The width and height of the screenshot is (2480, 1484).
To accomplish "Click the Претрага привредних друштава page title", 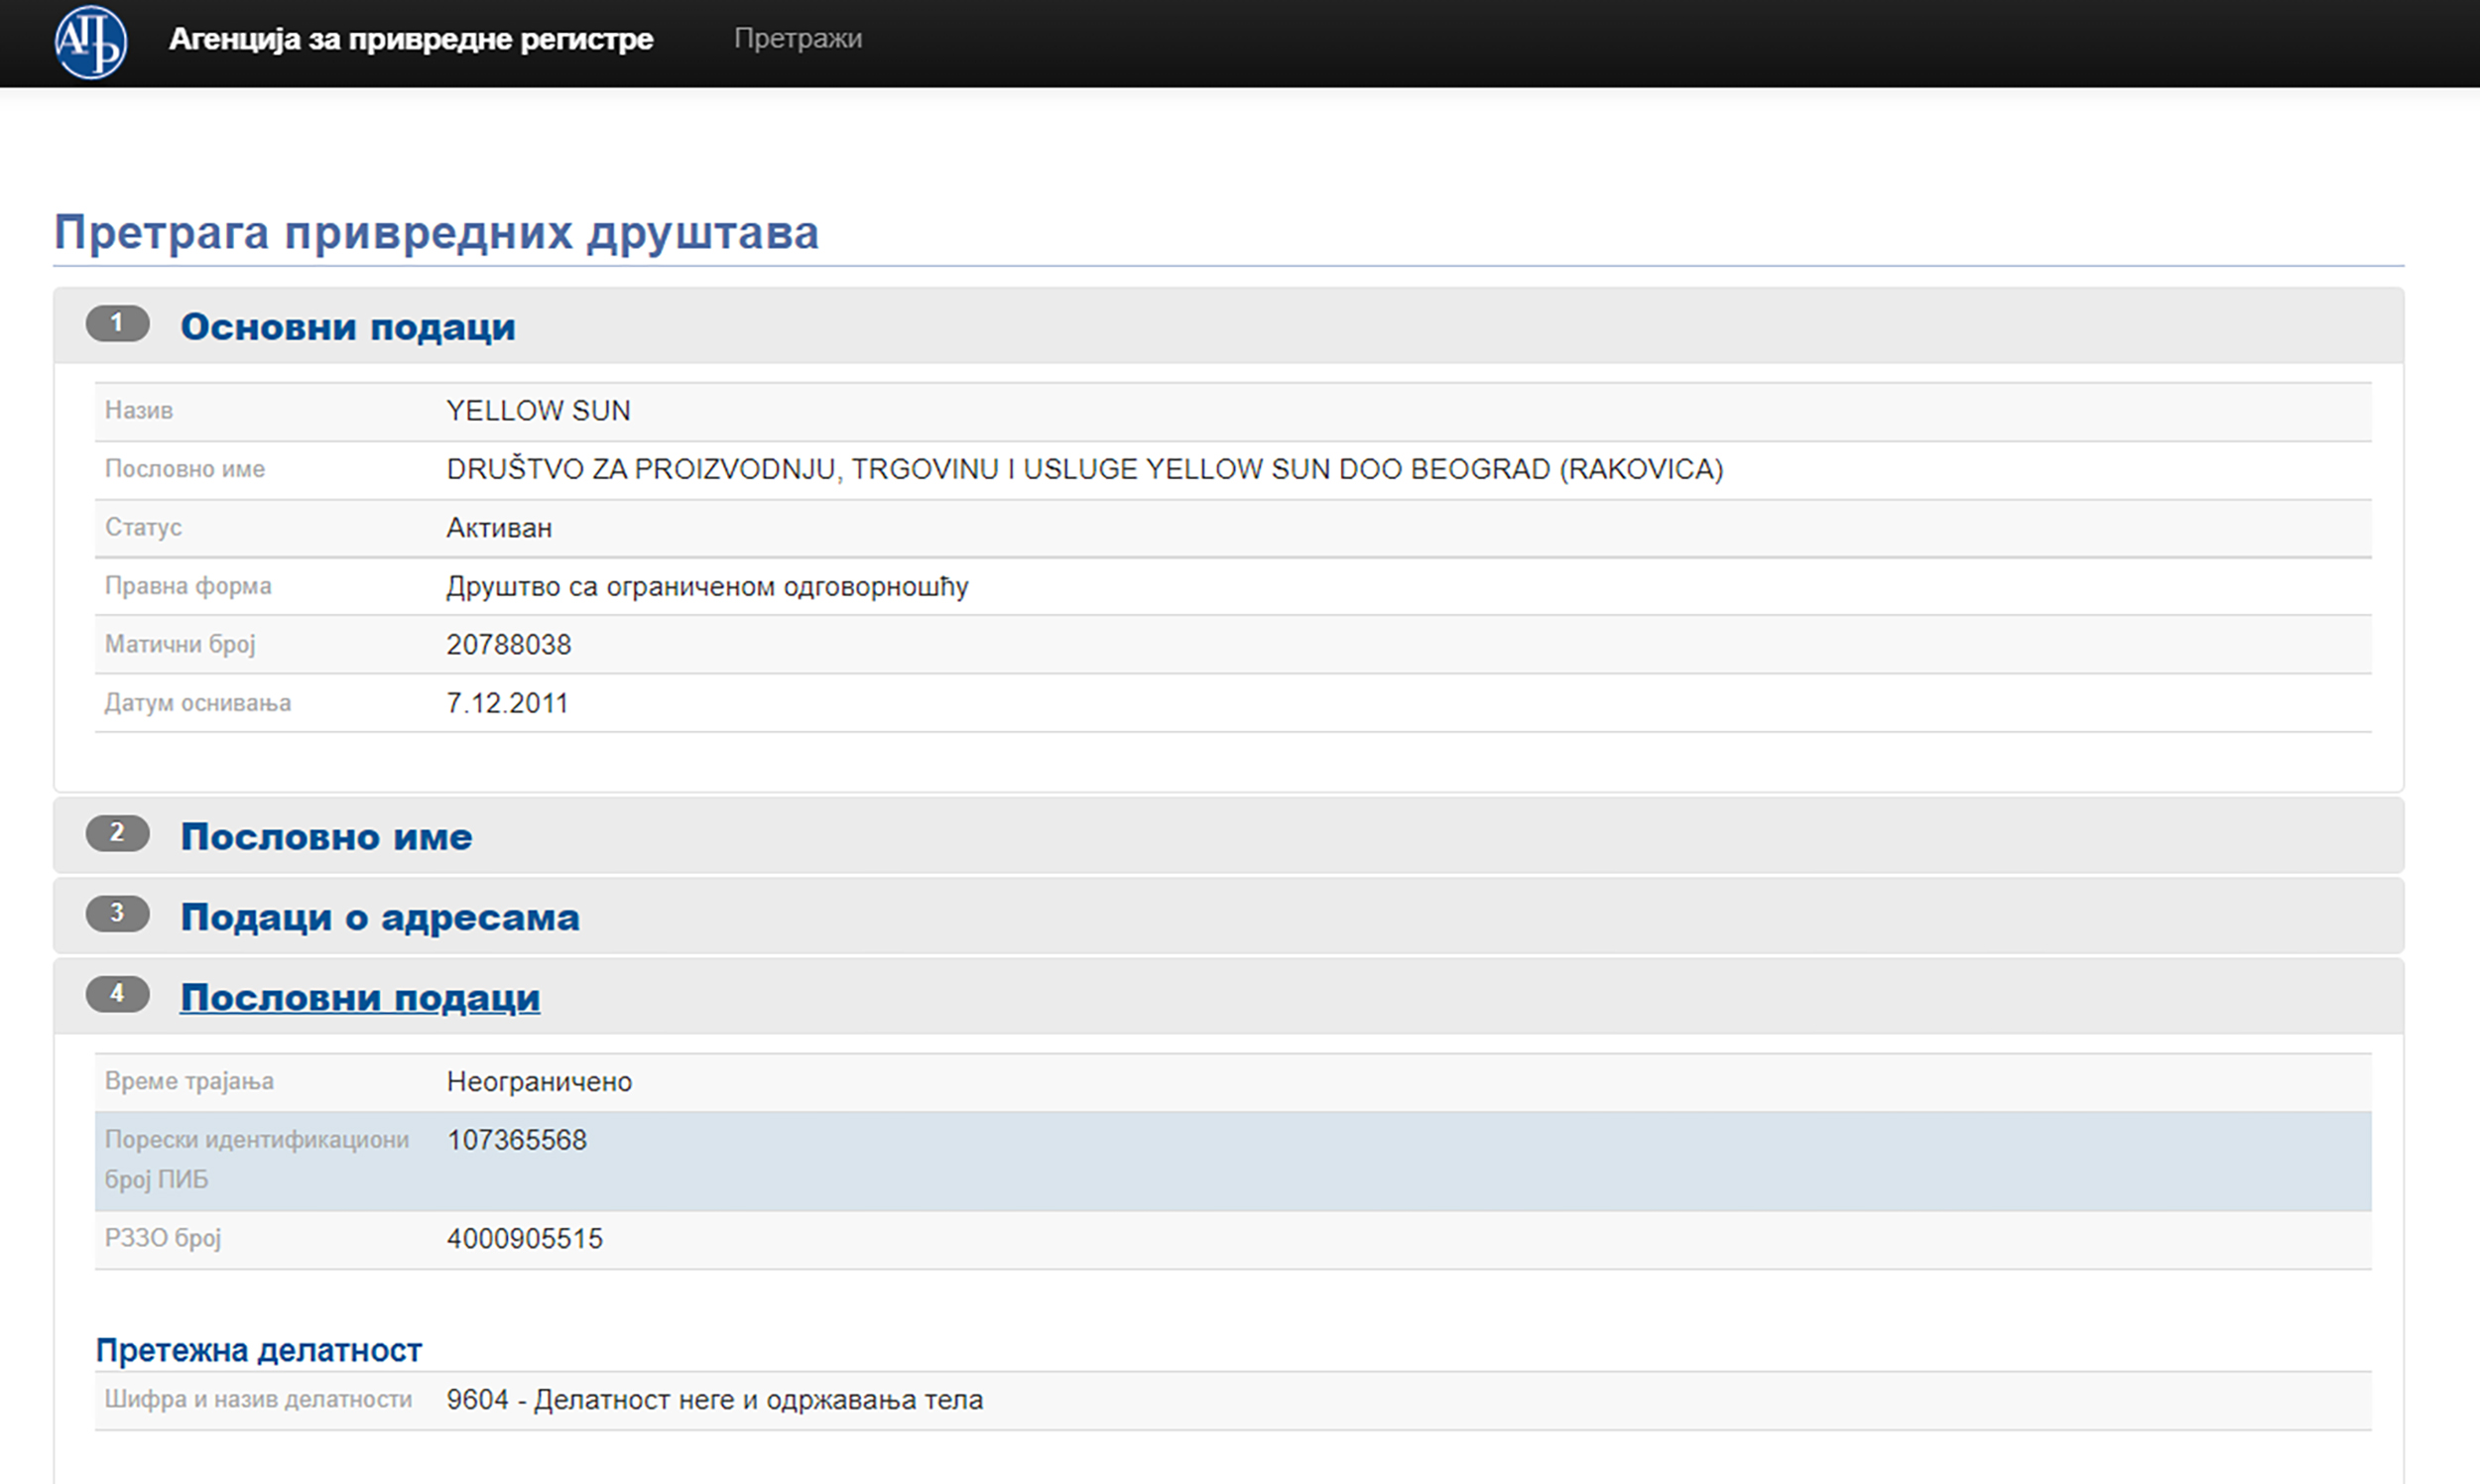I will (x=436, y=232).
